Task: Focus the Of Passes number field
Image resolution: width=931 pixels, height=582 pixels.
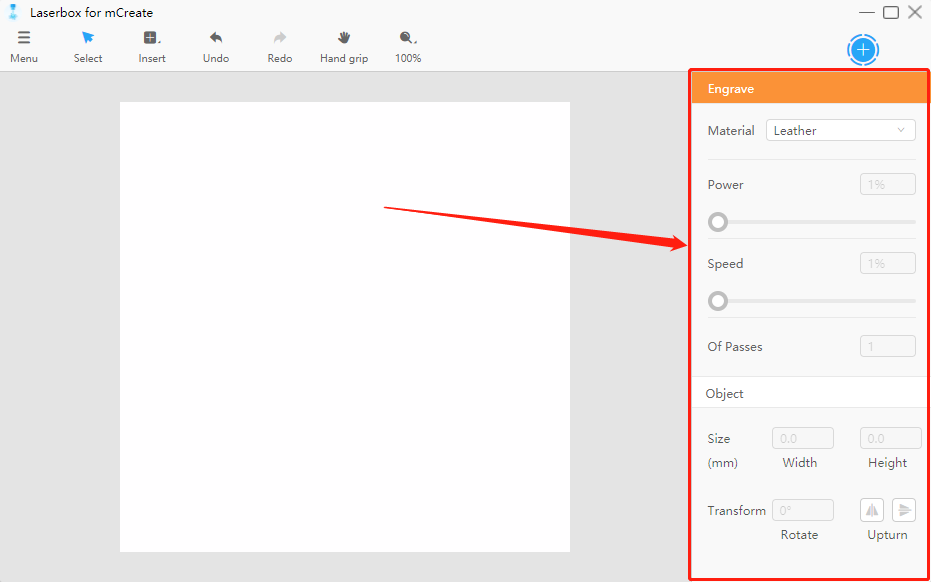Action: click(888, 346)
